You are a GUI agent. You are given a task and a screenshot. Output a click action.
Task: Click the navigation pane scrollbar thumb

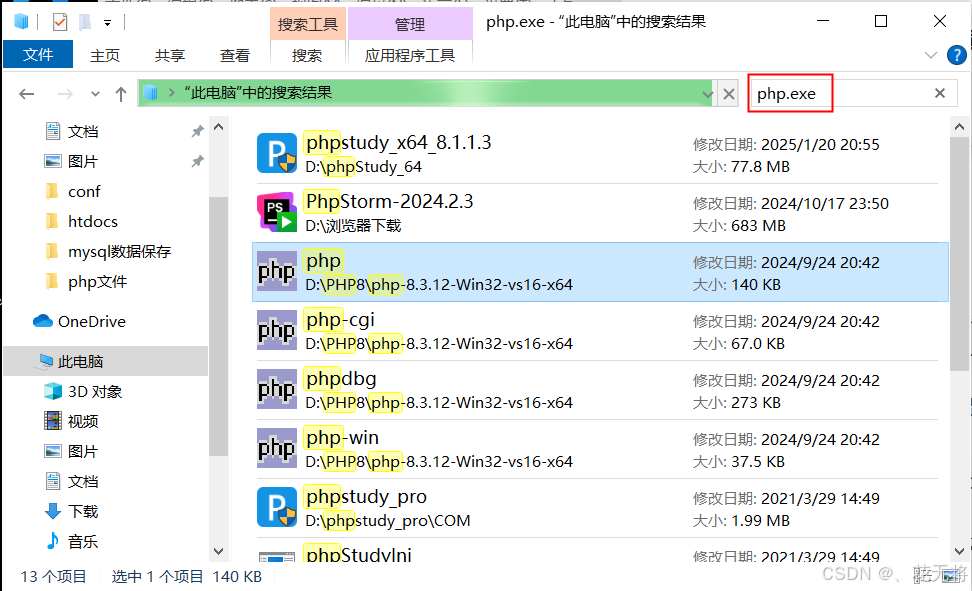pyautogui.click(x=218, y=326)
